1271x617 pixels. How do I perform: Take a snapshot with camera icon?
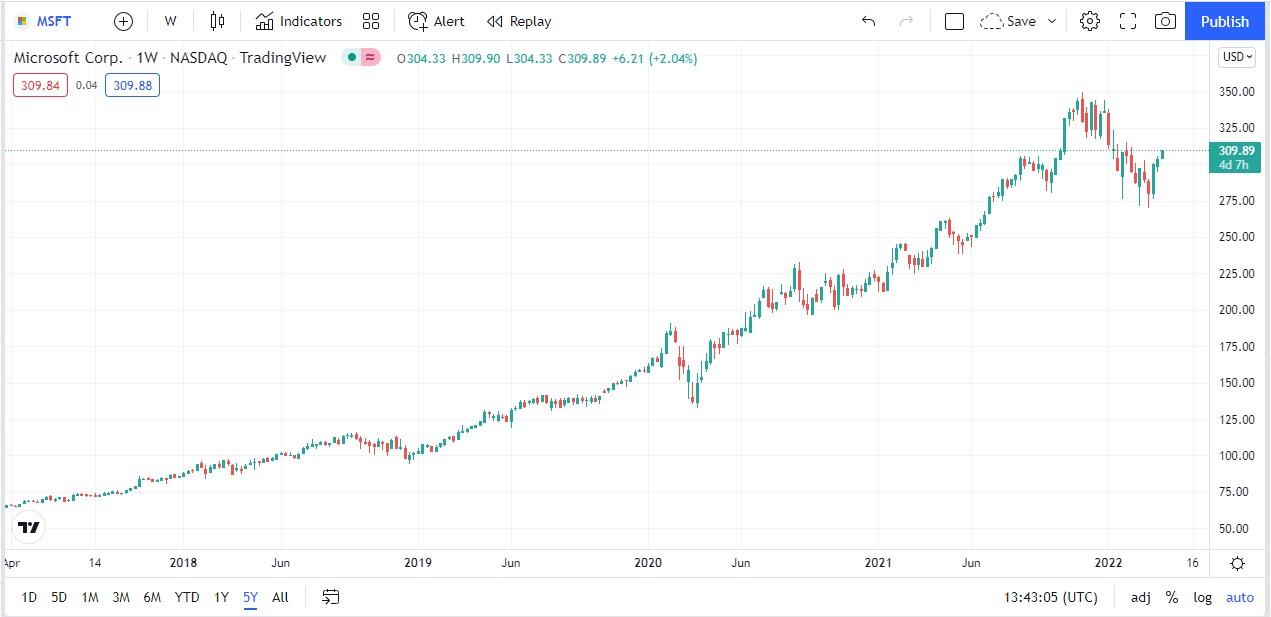click(1165, 21)
